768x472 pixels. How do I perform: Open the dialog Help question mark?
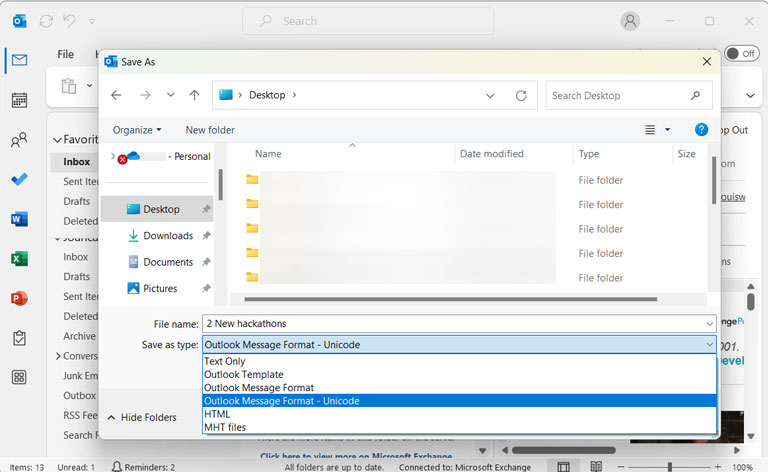tap(701, 130)
